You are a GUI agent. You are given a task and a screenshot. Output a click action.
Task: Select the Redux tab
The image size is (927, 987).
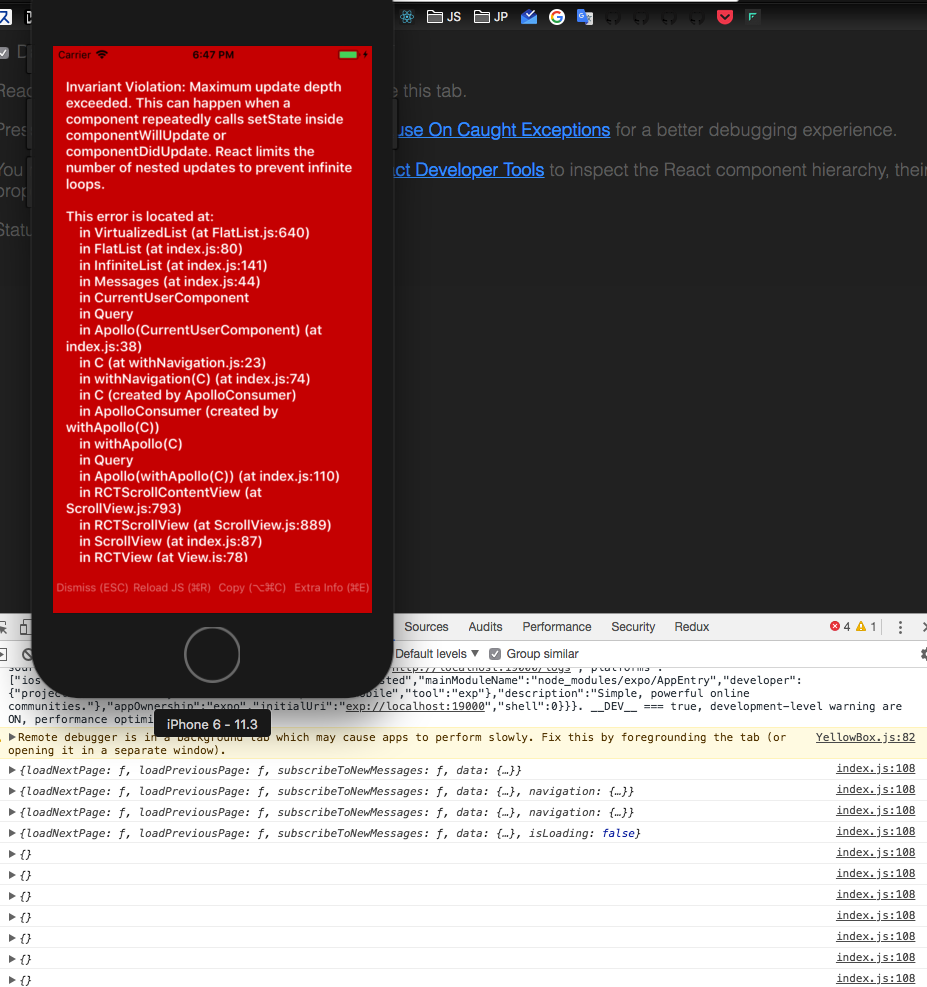coord(692,627)
